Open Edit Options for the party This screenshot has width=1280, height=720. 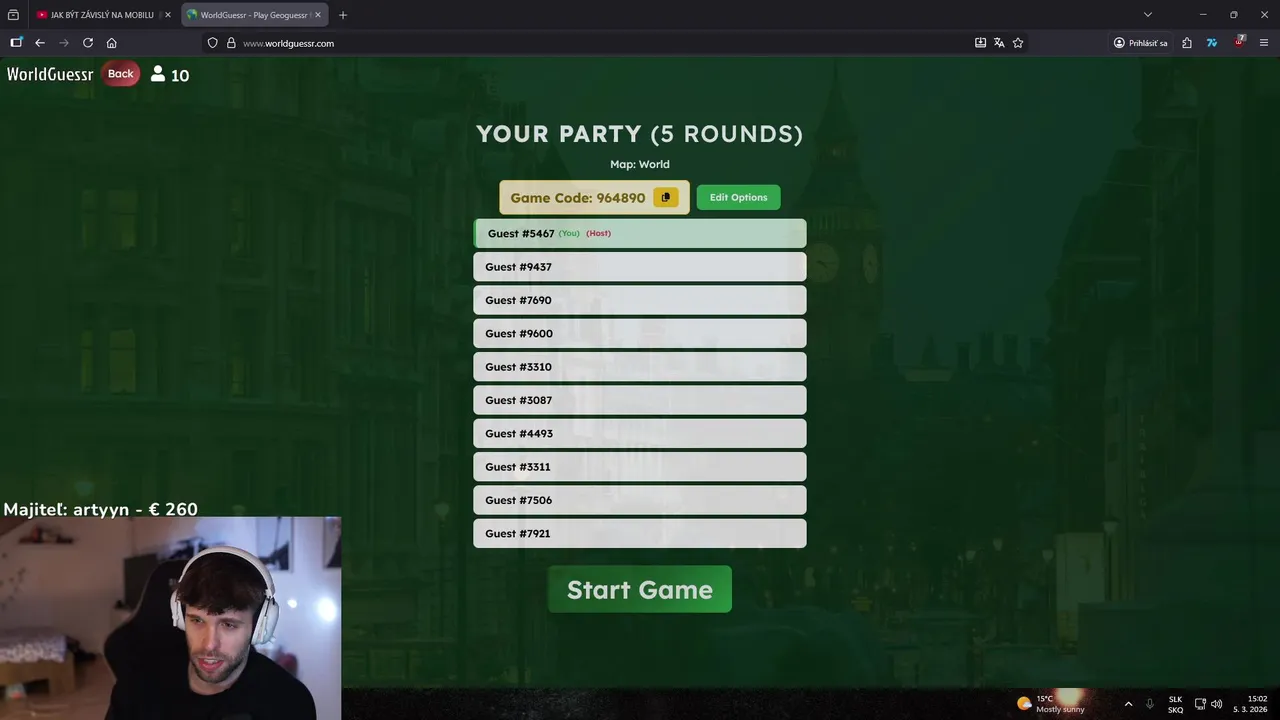(738, 197)
